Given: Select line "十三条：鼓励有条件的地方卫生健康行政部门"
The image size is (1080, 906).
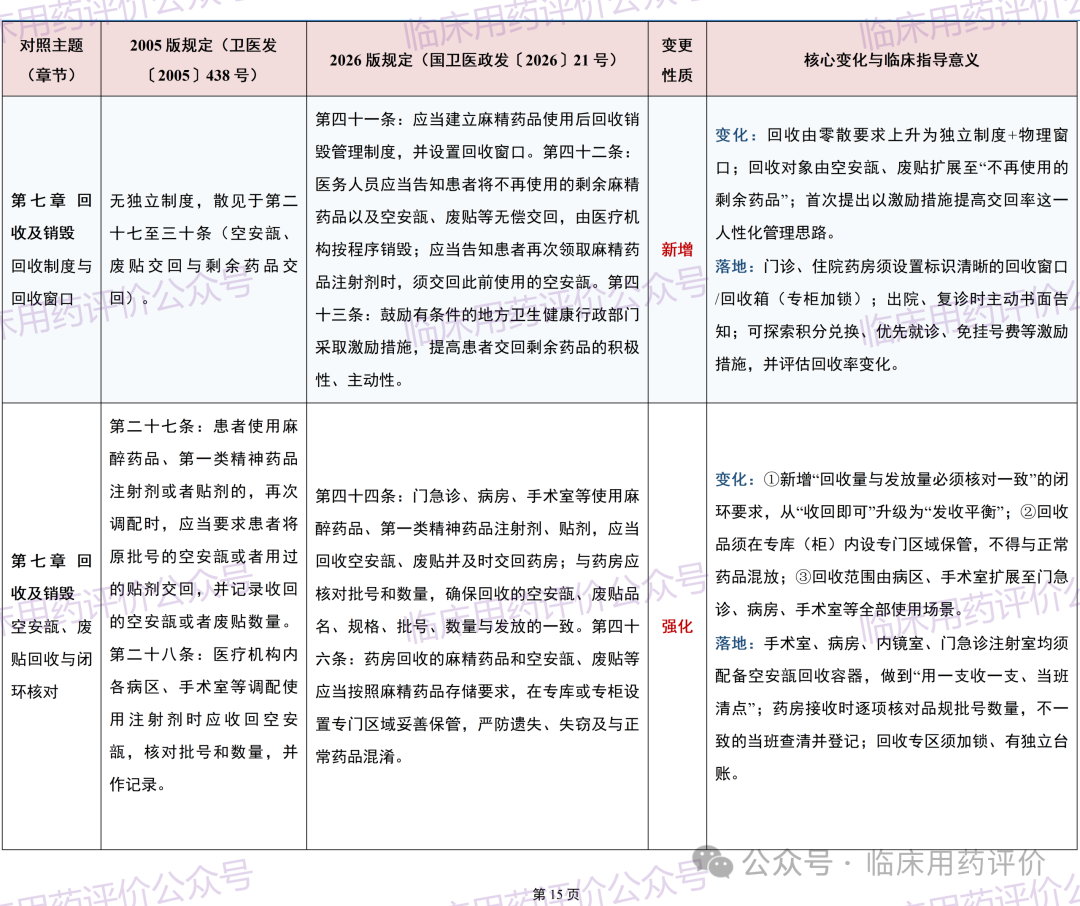Looking at the screenshot, I should click(477, 315).
